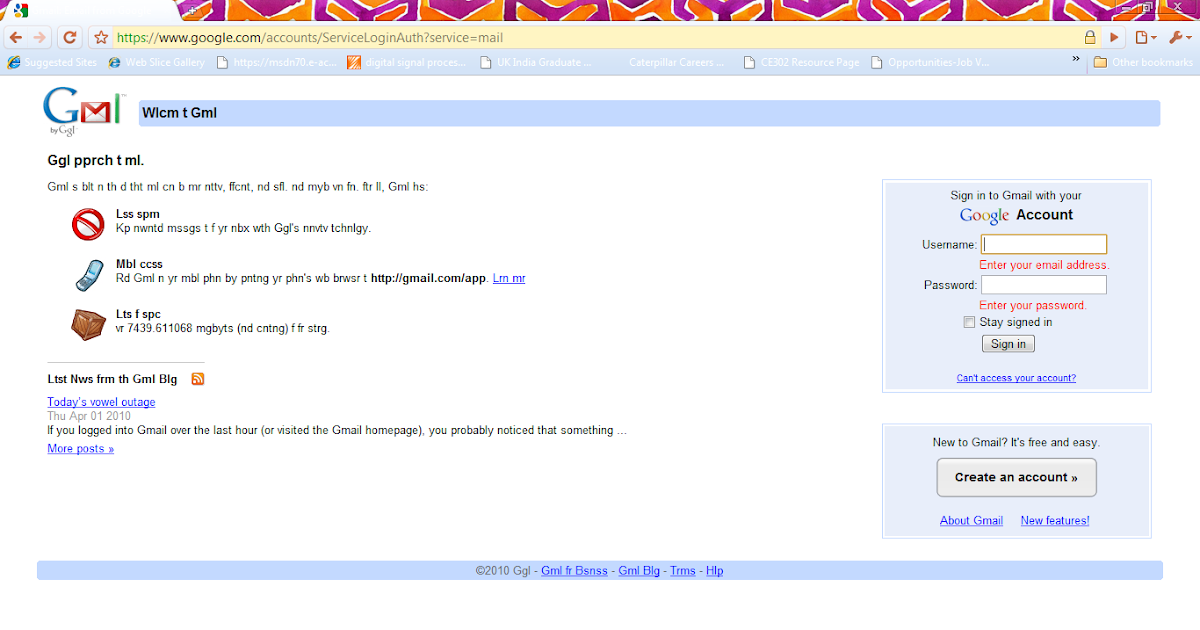Open the Opportunities-Job bookmark
Screen dimensions: 1200x630
pos(931,62)
